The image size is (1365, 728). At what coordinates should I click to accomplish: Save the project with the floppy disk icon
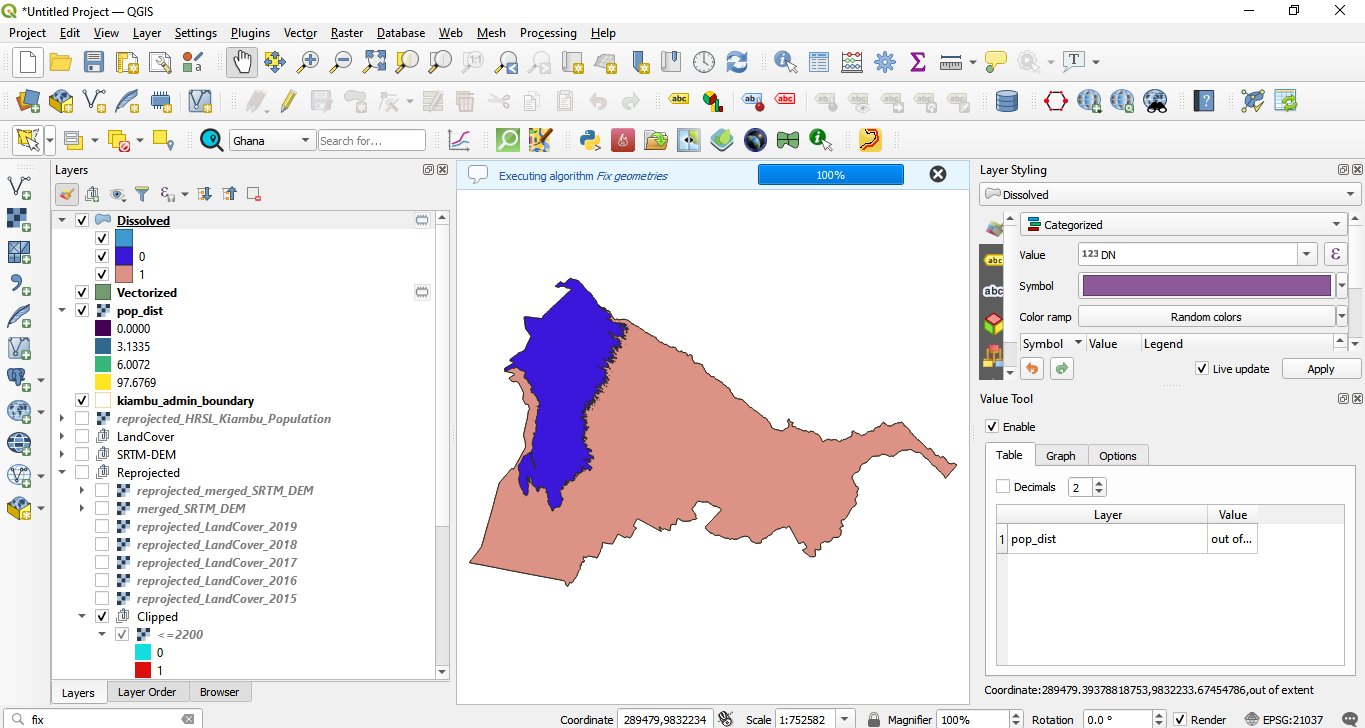(93, 62)
